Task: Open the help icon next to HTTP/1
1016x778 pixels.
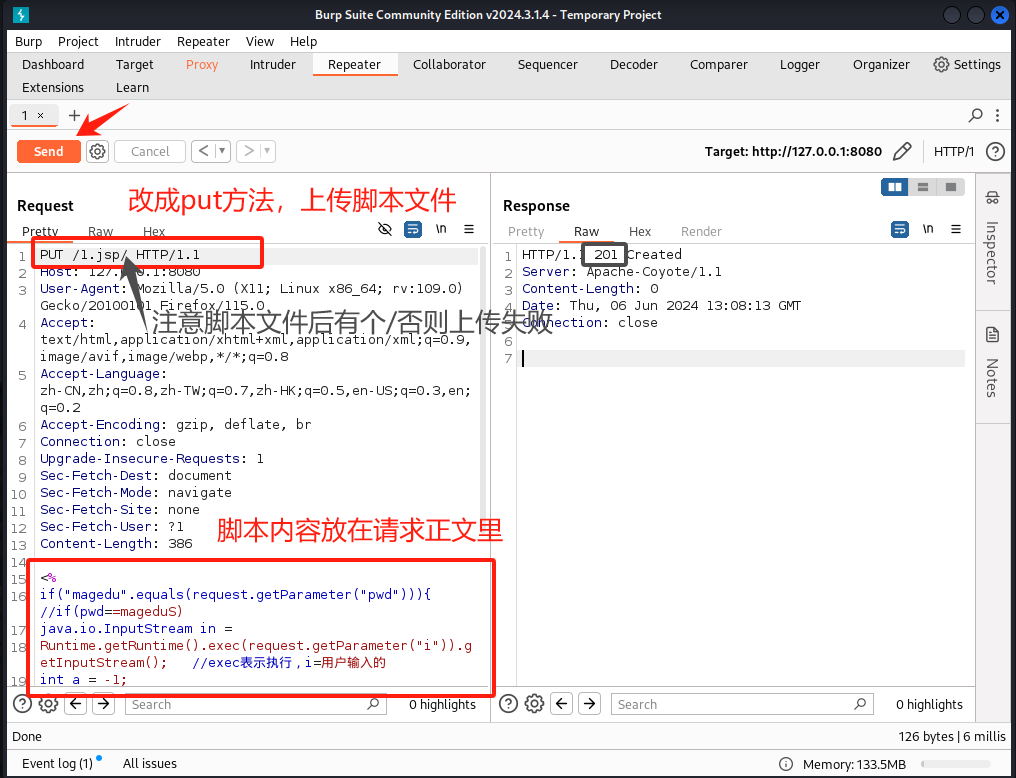Action: click(995, 152)
